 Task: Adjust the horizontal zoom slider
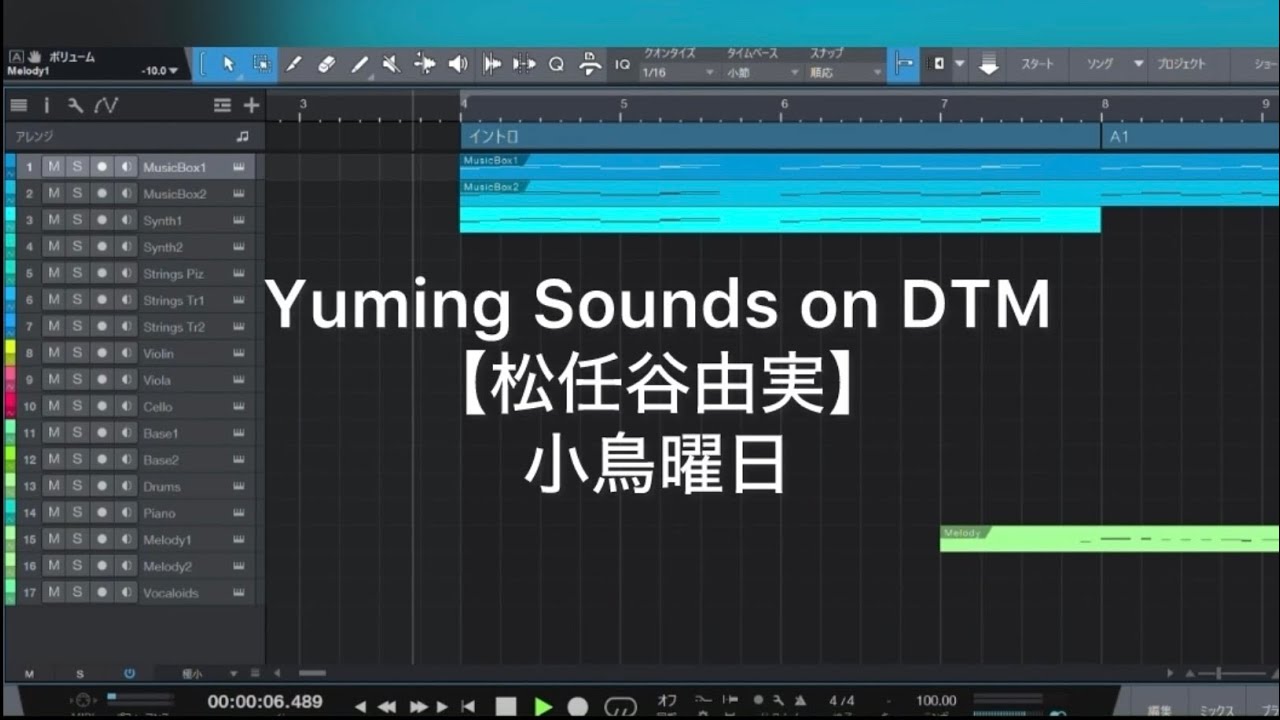coord(1218,674)
